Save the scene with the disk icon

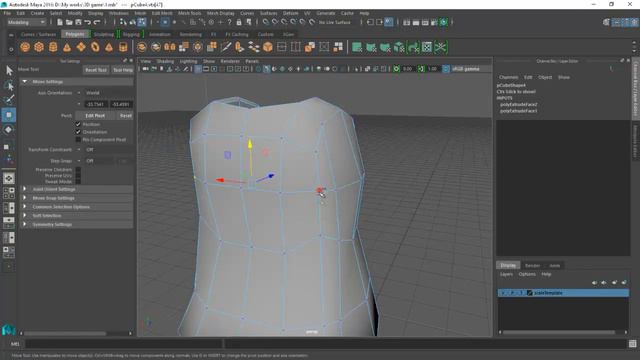[x=78, y=22]
